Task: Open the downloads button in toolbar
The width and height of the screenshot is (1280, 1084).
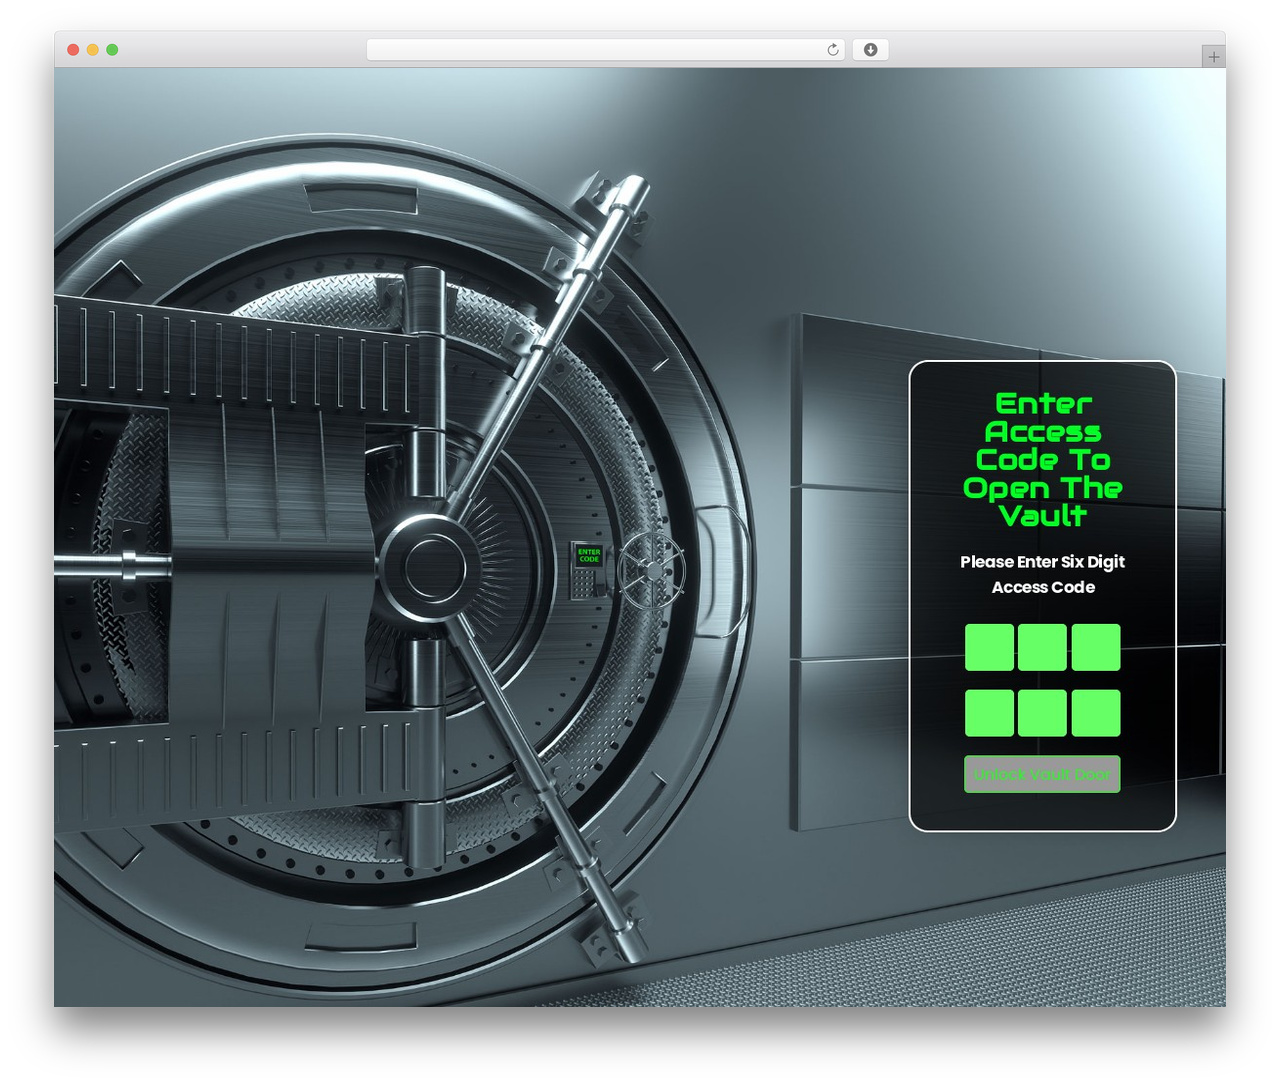Action: pyautogui.click(x=870, y=50)
